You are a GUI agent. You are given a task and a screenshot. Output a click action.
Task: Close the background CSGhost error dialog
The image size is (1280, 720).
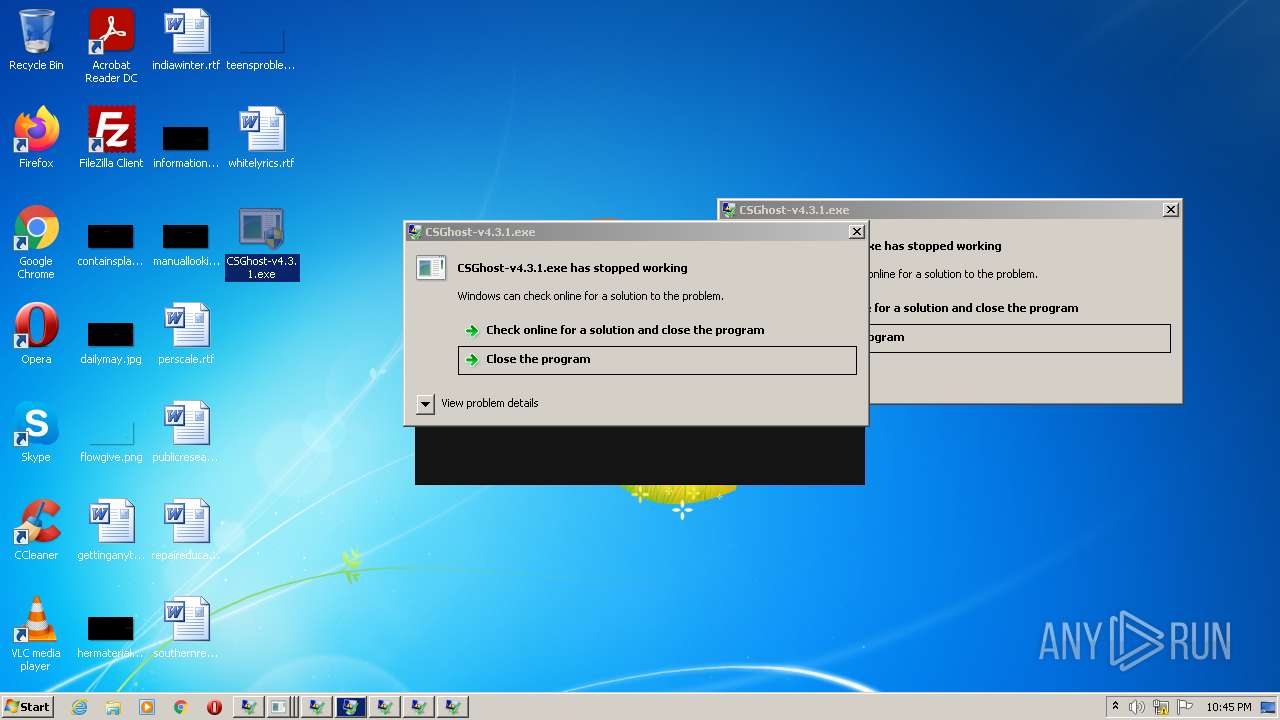[x=1170, y=210]
